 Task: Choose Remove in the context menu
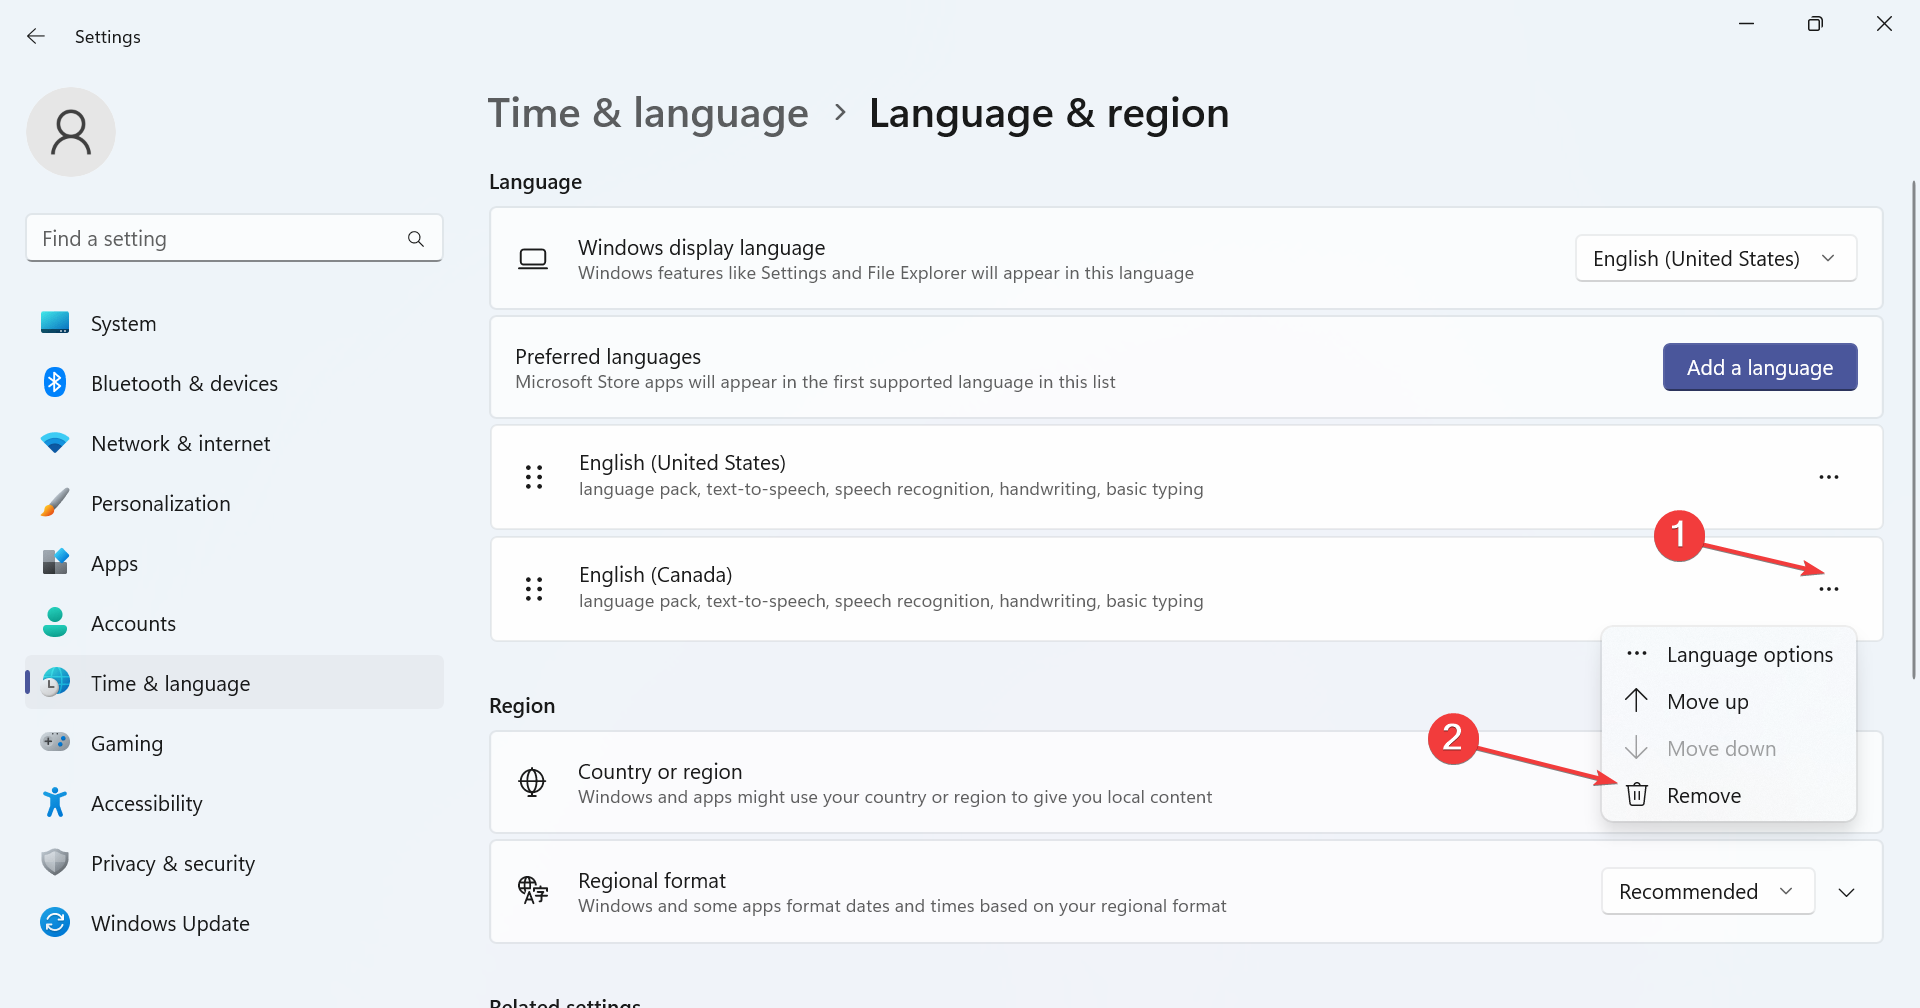tap(1729, 796)
